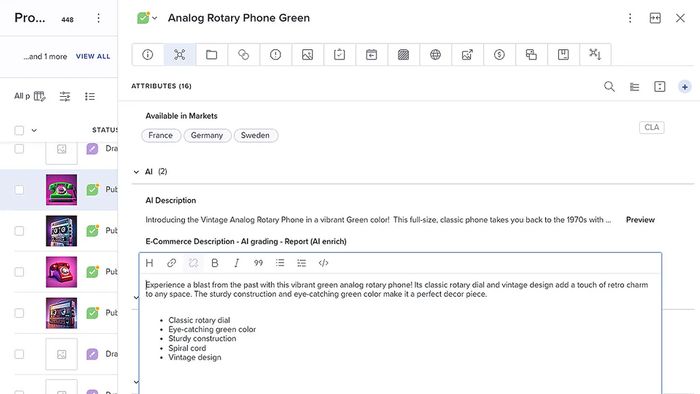
Task: Select checkbox of second radio product row
Action: click(x=19, y=313)
